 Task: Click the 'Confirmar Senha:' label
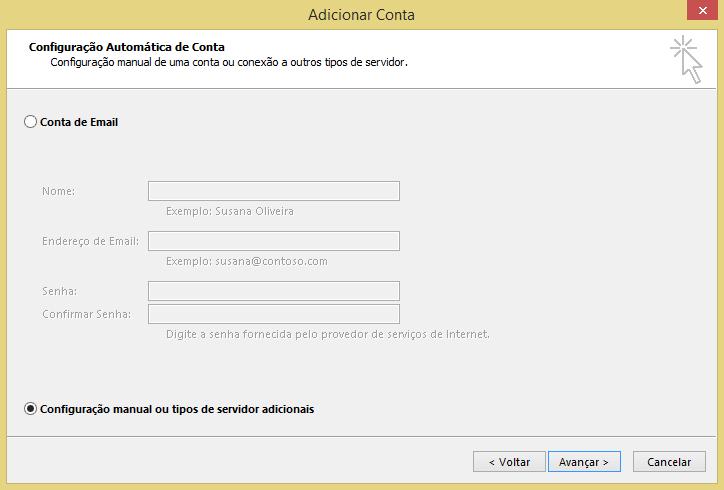[86, 314]
